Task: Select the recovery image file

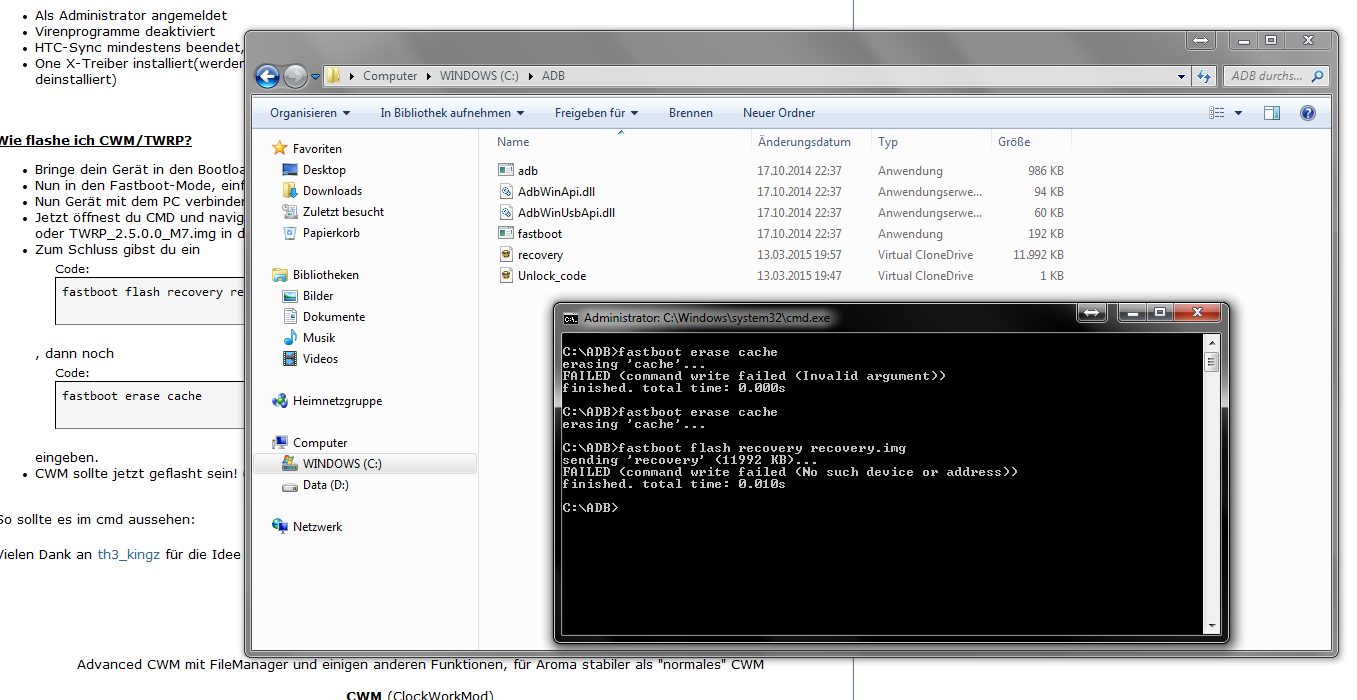Action: (540, 255)
